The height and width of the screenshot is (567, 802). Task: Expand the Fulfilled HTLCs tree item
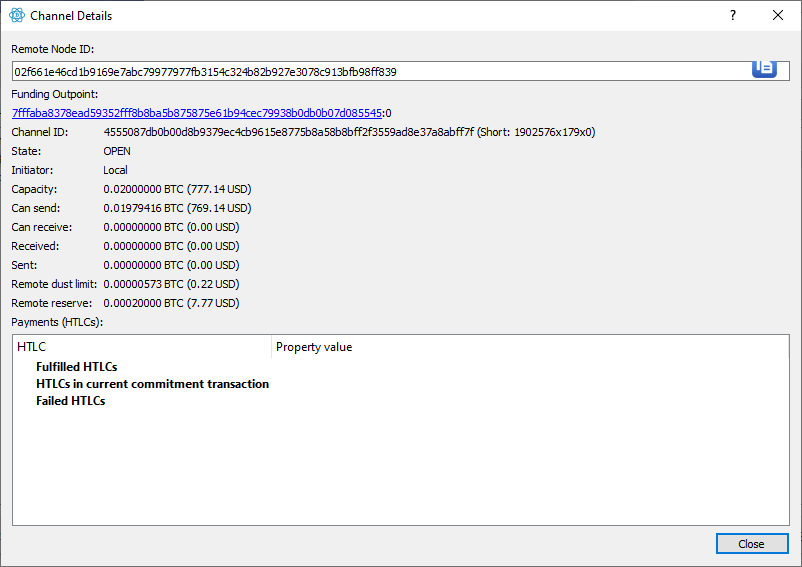coord(76,367)
